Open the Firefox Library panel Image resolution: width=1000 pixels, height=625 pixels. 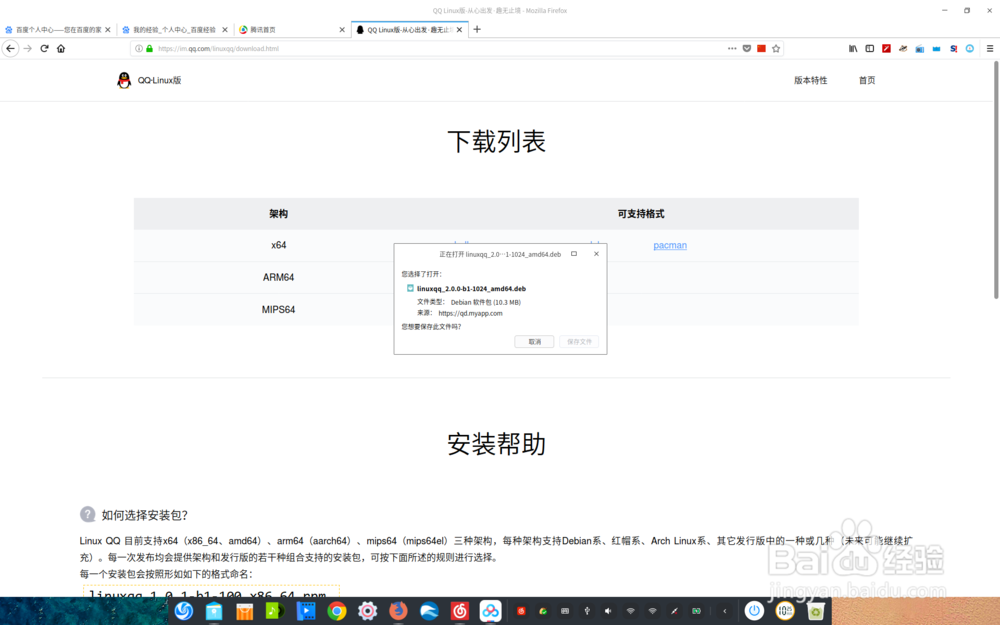click(853, 48)
